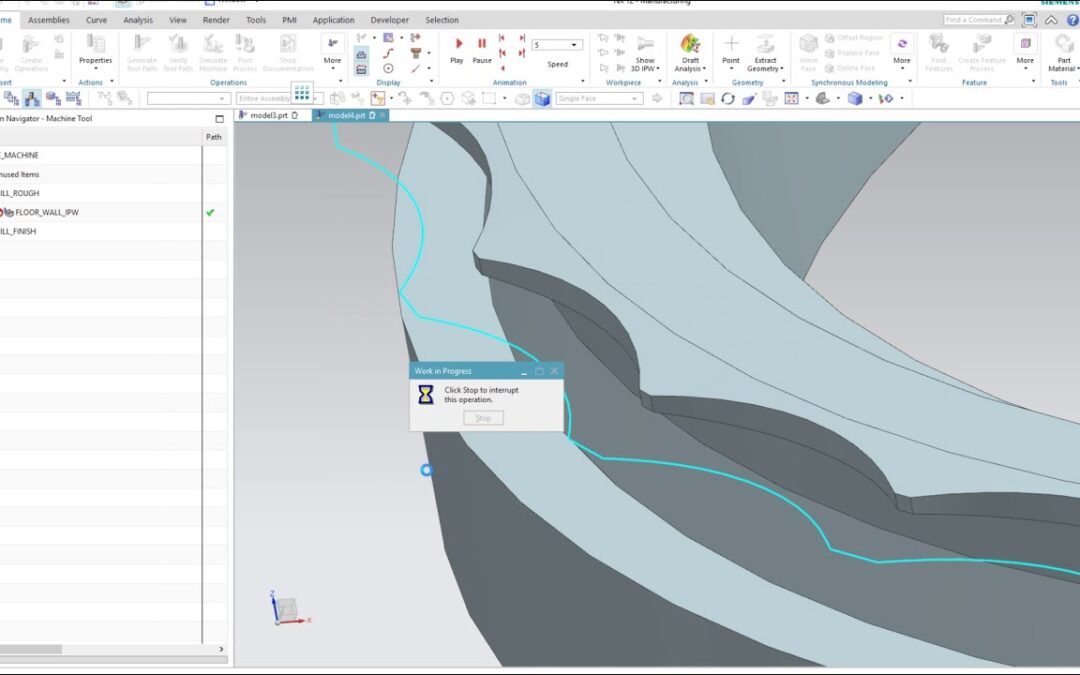Toggle the Path checkmark for FLOOR_WALL_IPW
Viewport: 1080px width, 675px height.
coord(210,211)
